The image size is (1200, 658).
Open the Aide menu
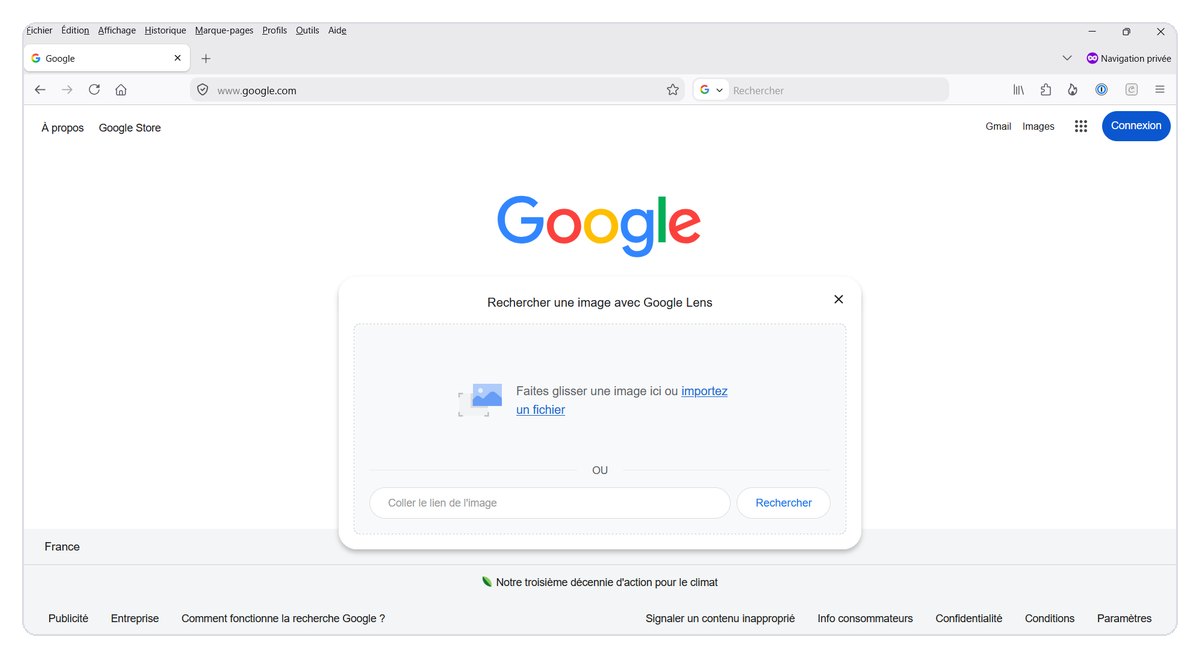[337, 30]
